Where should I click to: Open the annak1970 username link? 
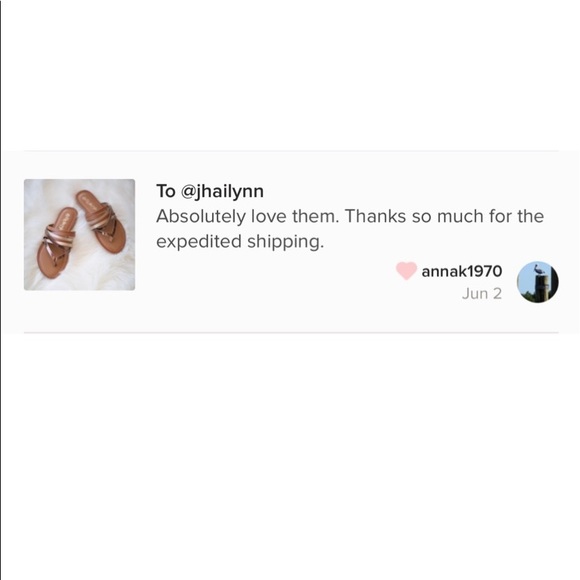click(462, 271)
